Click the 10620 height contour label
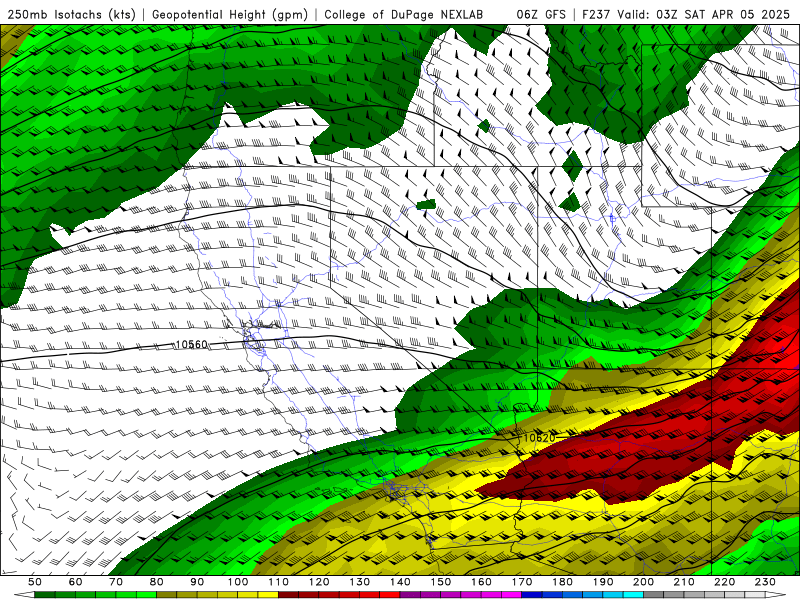Image resolution: width=800 pixels, height=600 pixels. [539, 438]
